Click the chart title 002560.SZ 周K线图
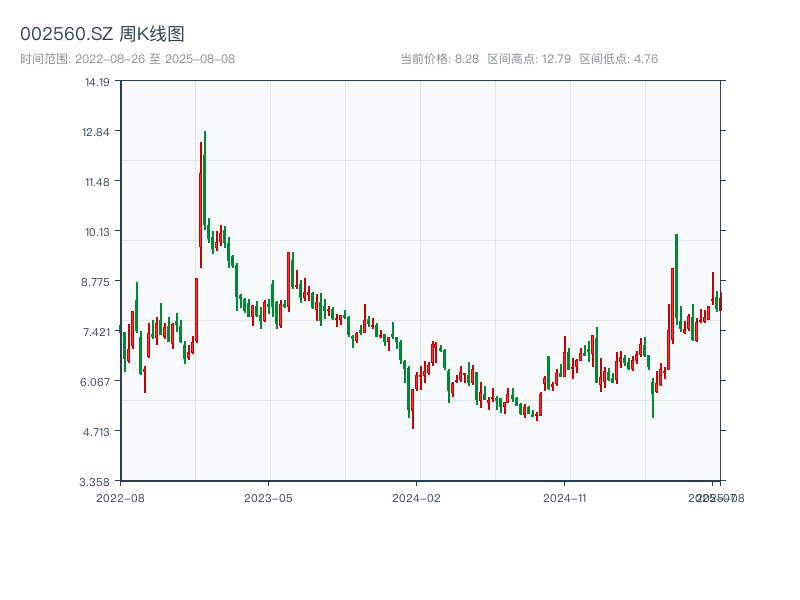800x600 pixels. pos(102,34)
